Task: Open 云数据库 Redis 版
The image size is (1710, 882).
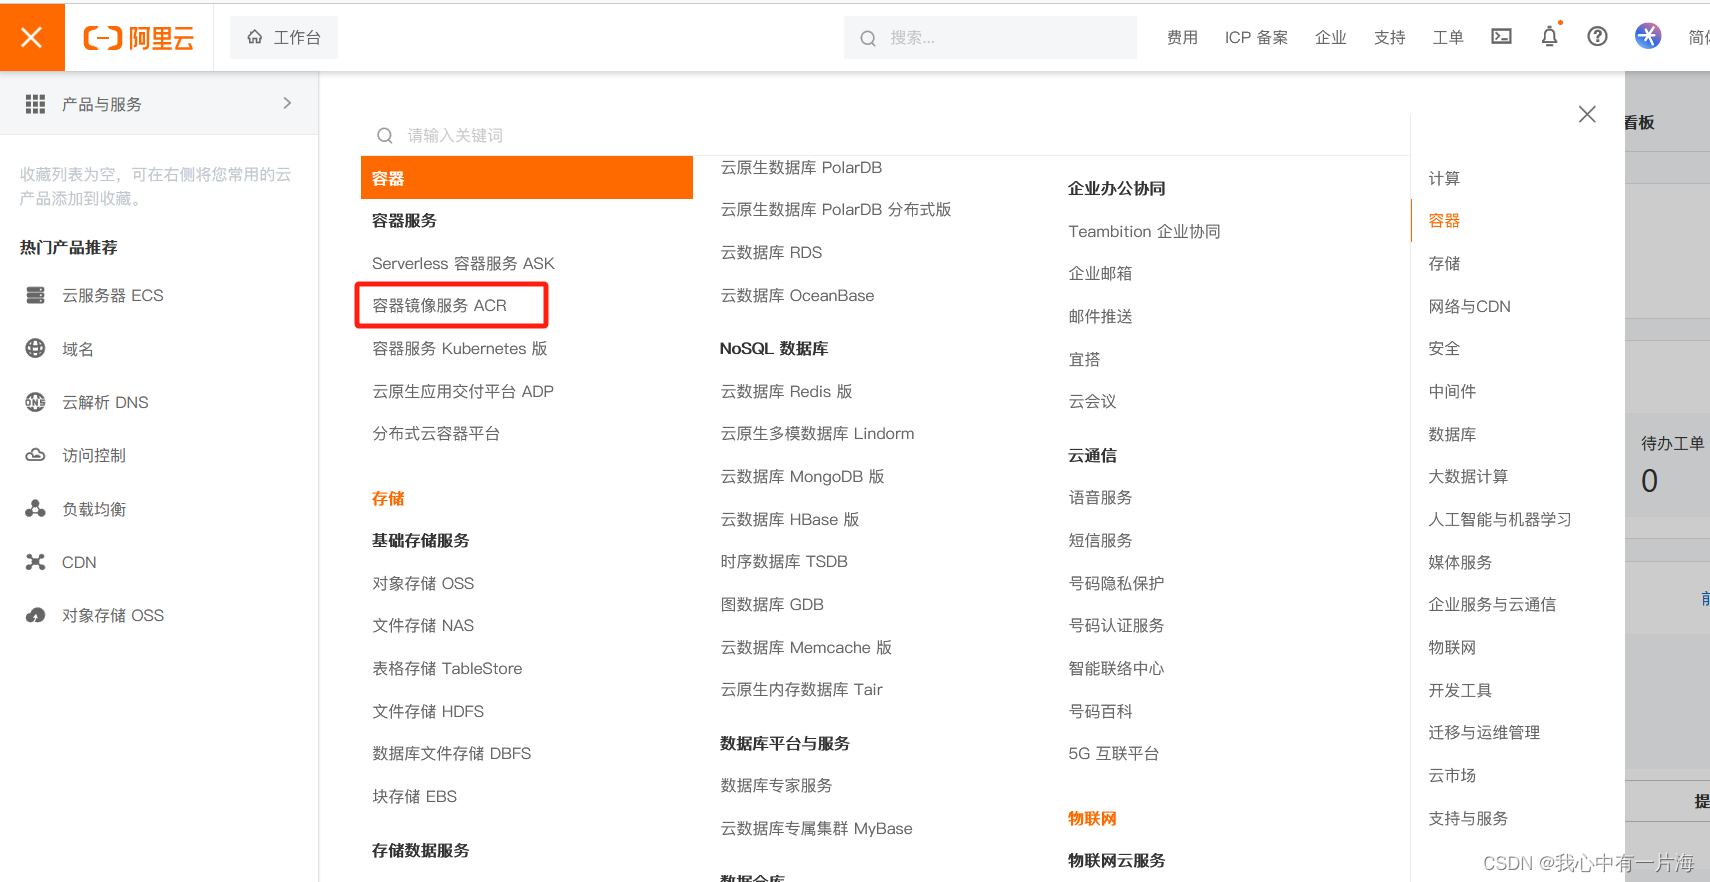Action: click(786, 391)
